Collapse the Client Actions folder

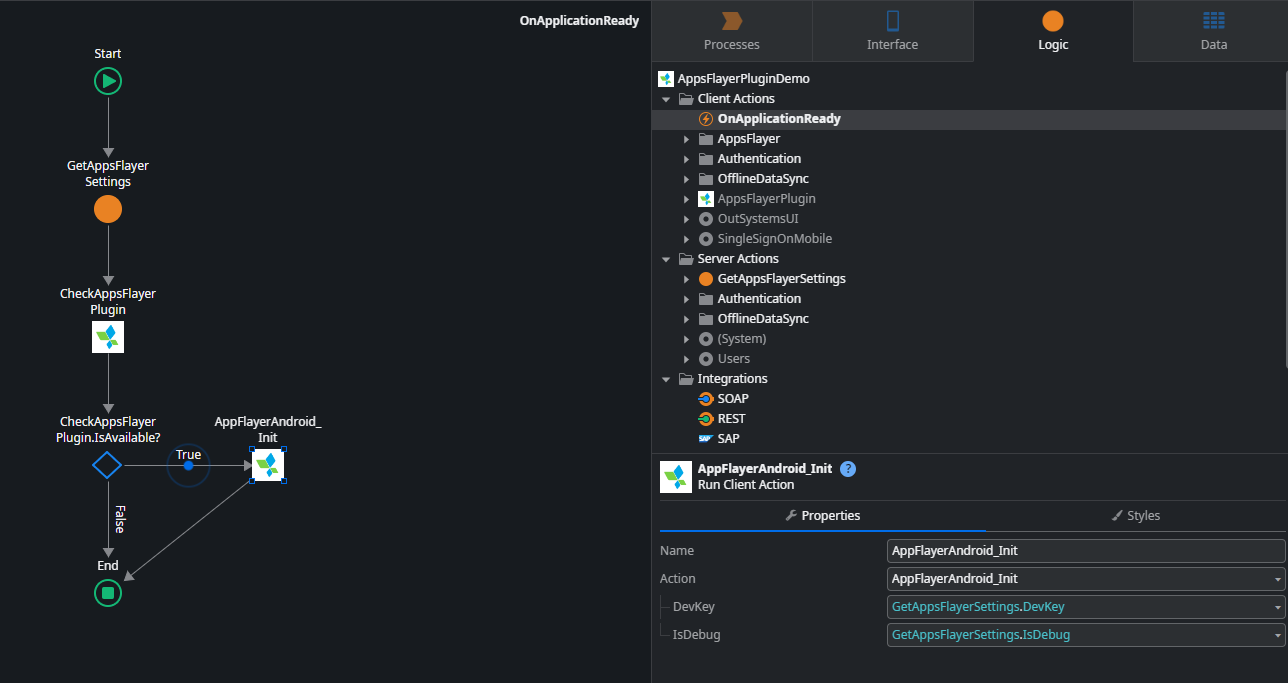666,99
